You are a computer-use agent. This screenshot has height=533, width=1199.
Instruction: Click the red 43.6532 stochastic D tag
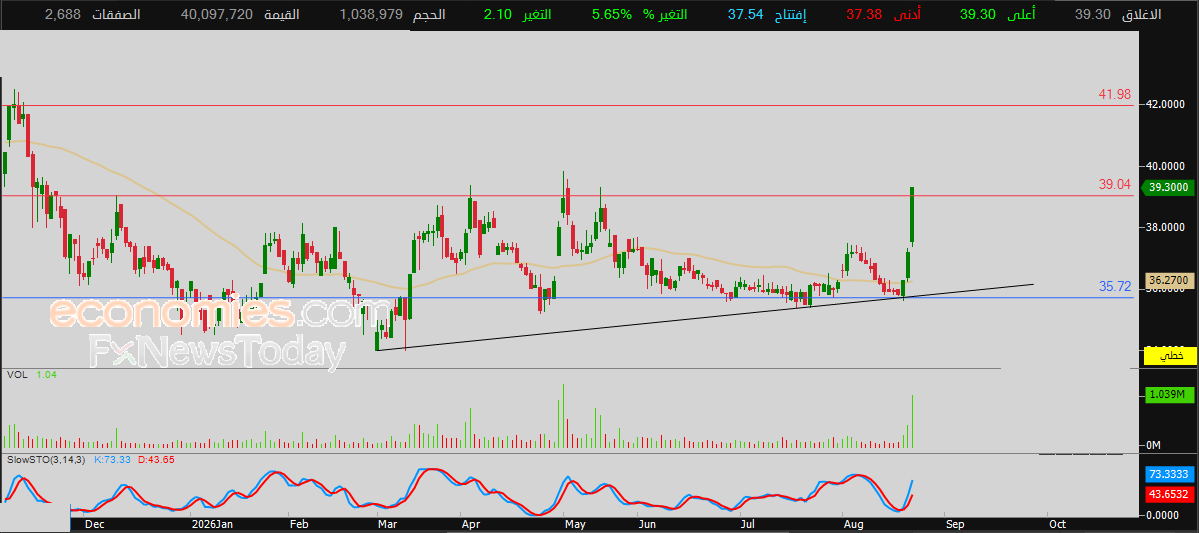click(x=1168, y=495)
